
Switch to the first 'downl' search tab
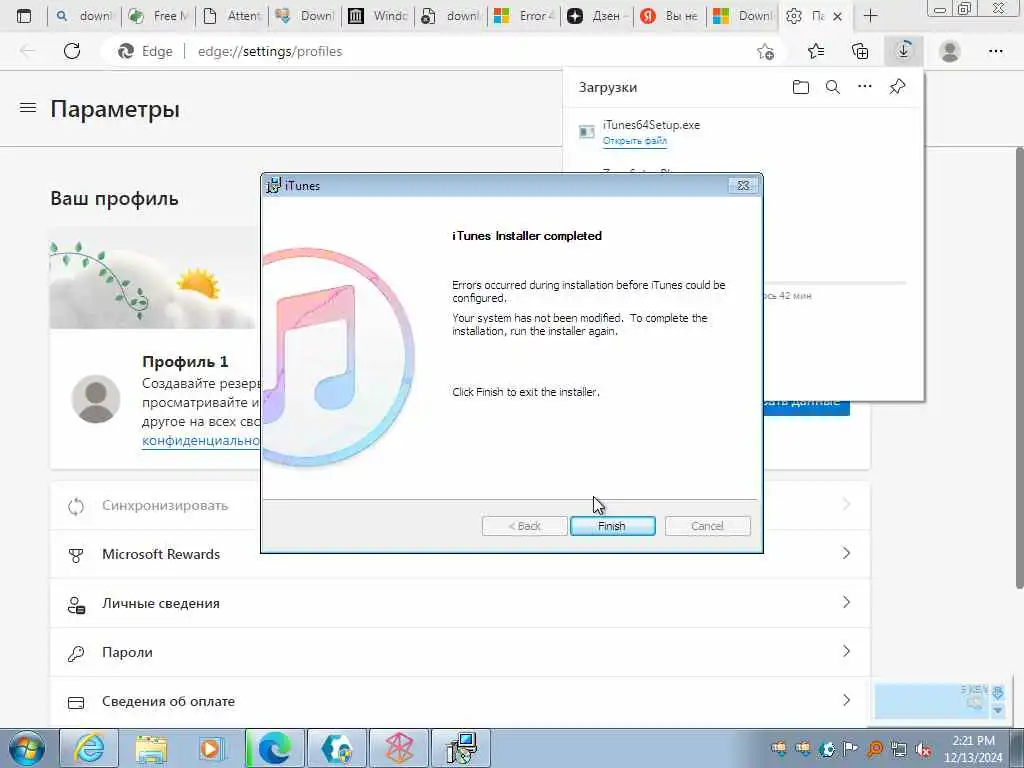click(85, 16)
